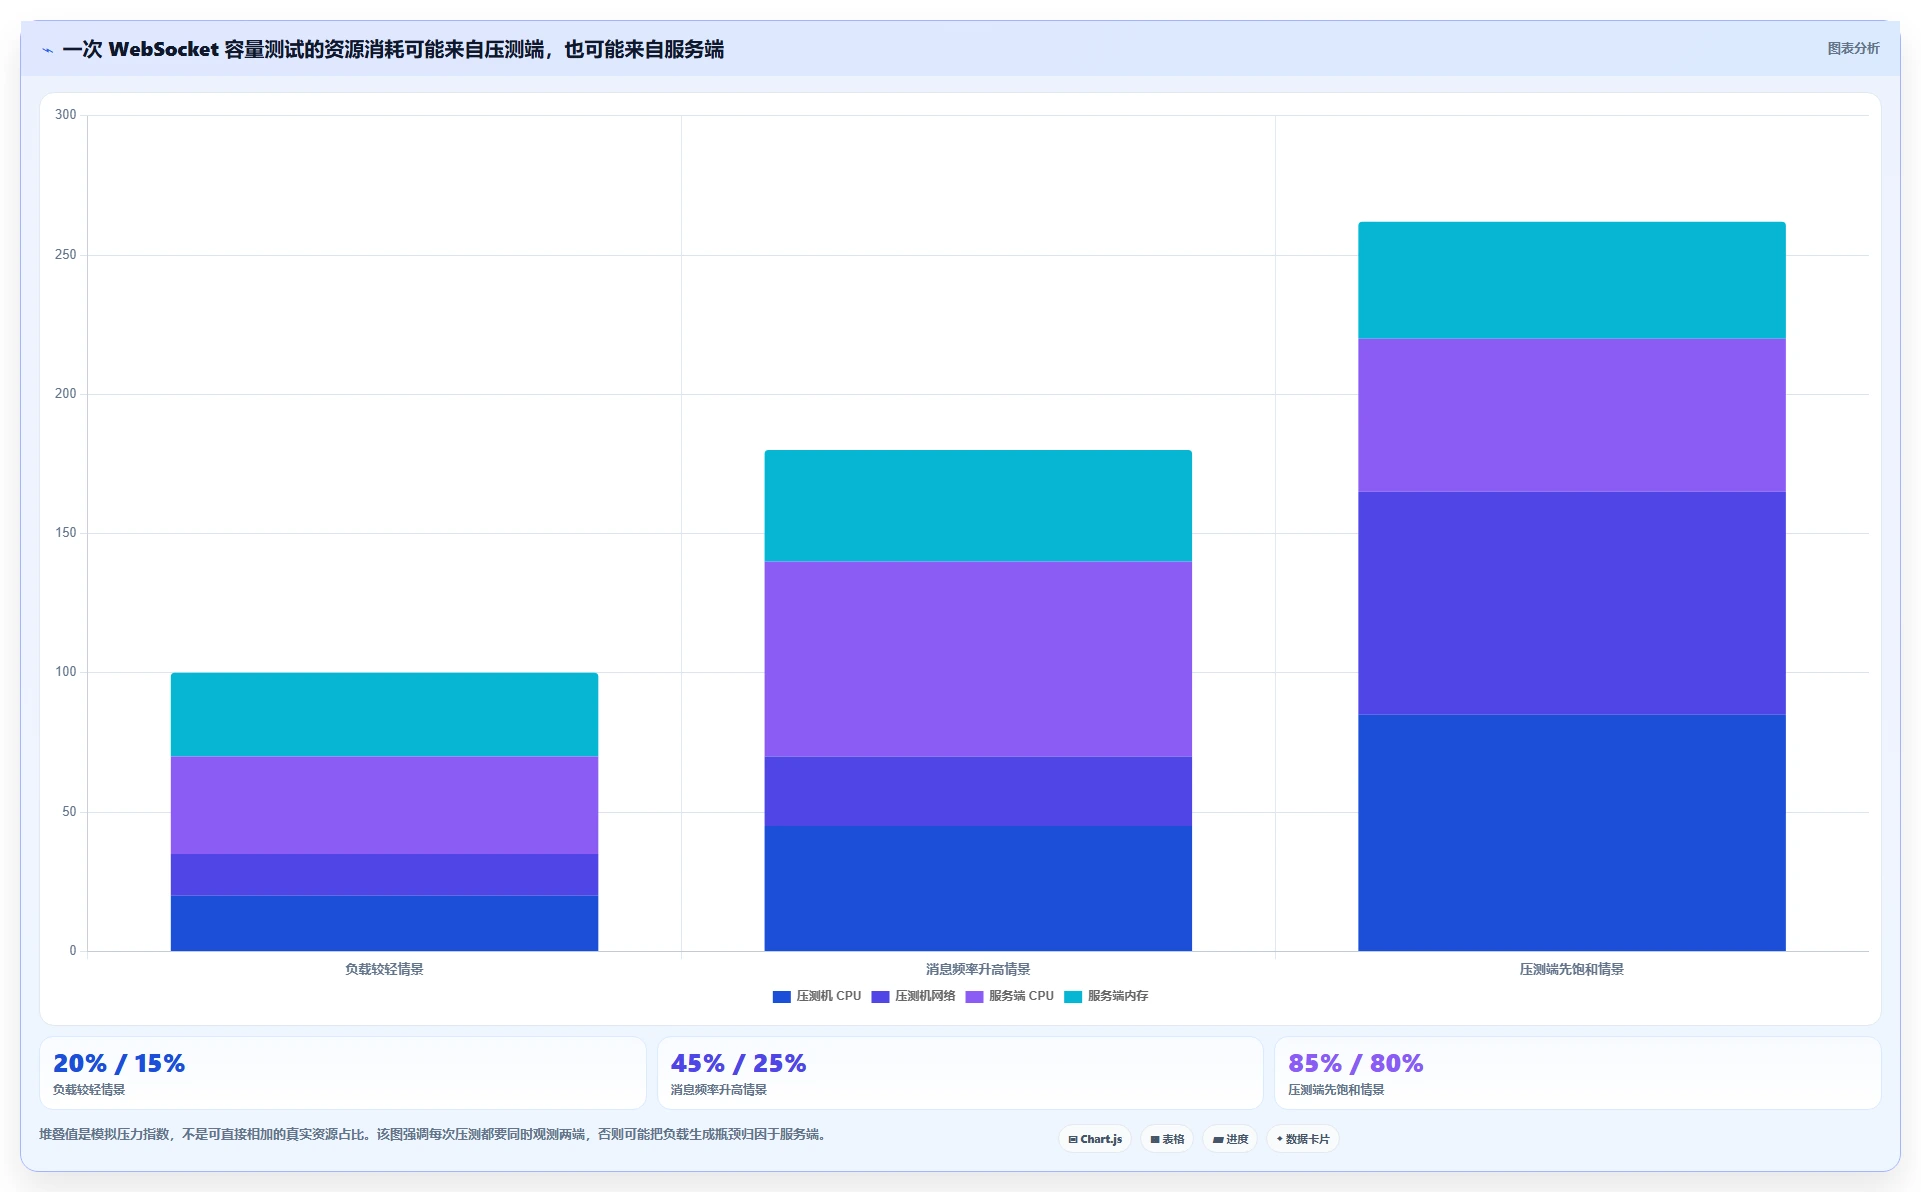1921x1192 pixels.
Task: Toggle 压测机 CPU legend swatch
Action: [x=782, y=996]
